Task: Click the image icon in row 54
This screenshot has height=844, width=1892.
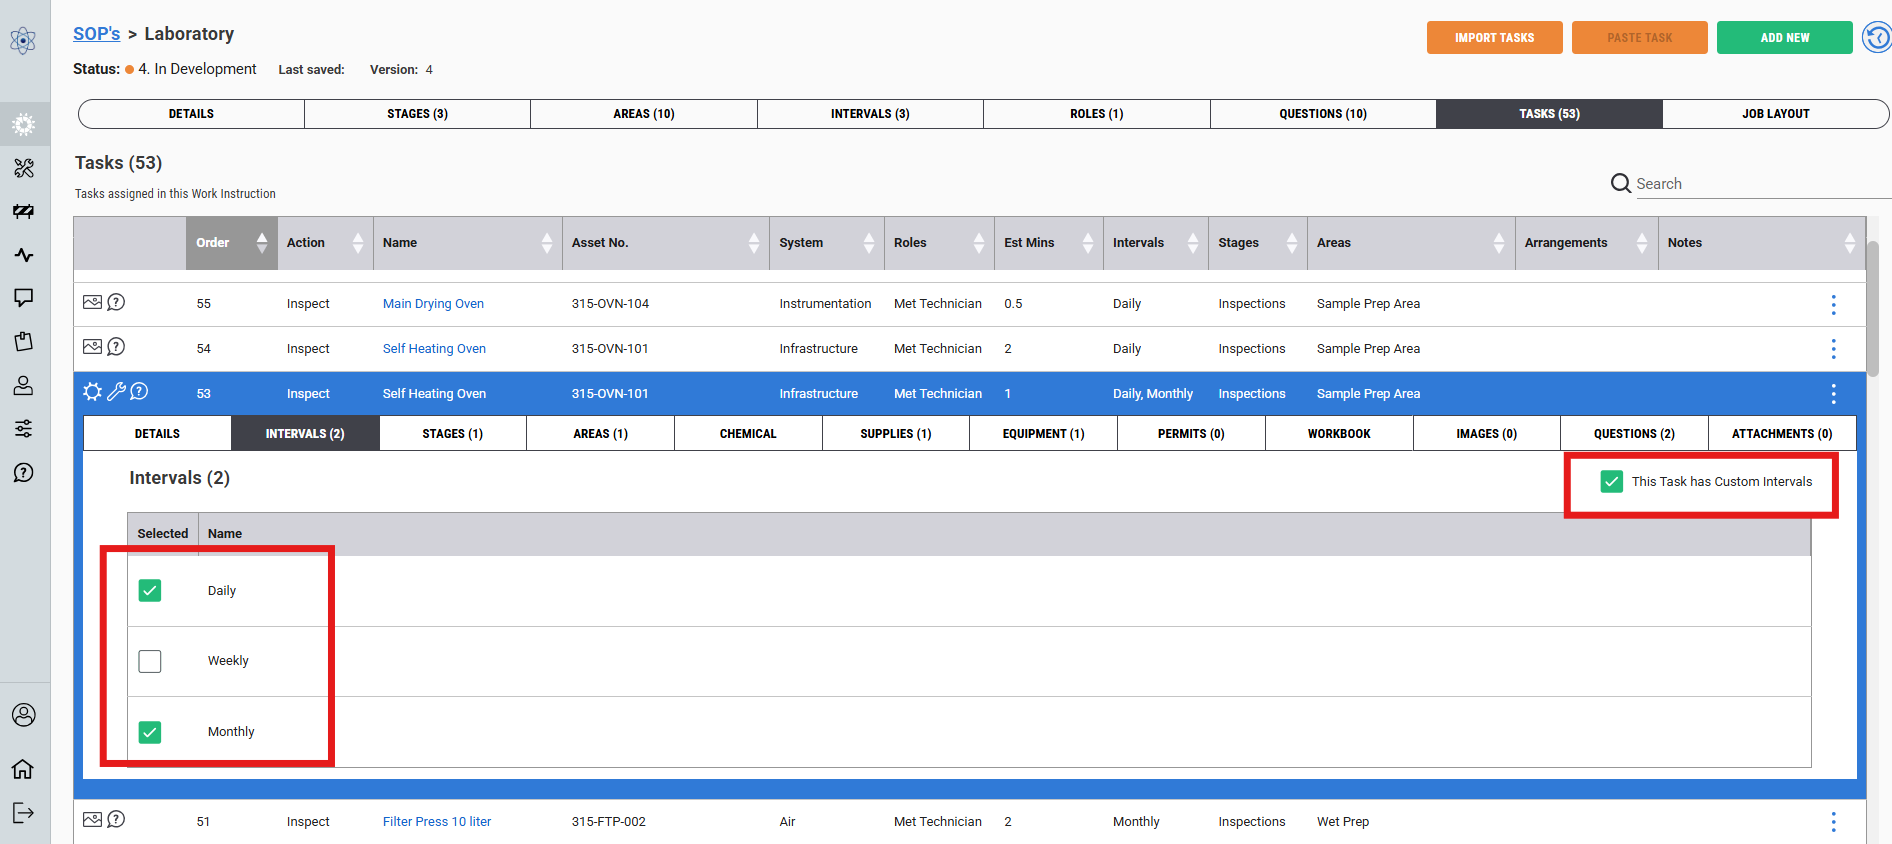Action: tap(92, 347)
